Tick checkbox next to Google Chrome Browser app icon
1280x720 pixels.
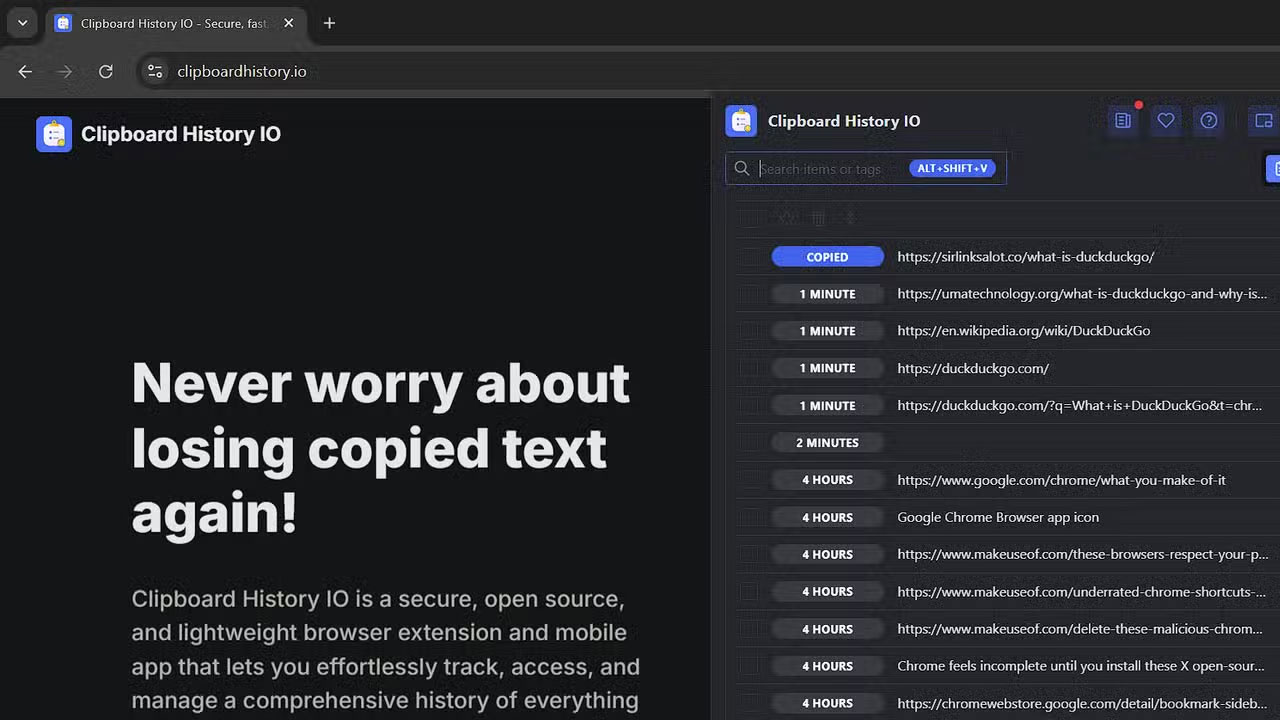pyautogui.click(x=749, y=517)
